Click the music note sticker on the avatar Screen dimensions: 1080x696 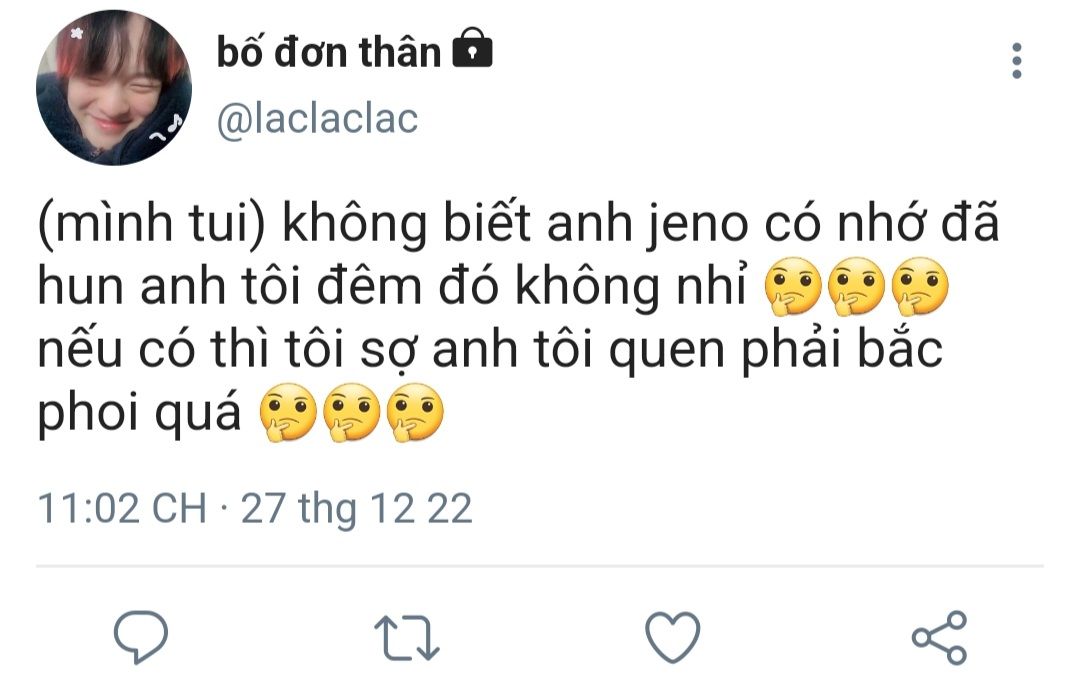pos(167,128)
